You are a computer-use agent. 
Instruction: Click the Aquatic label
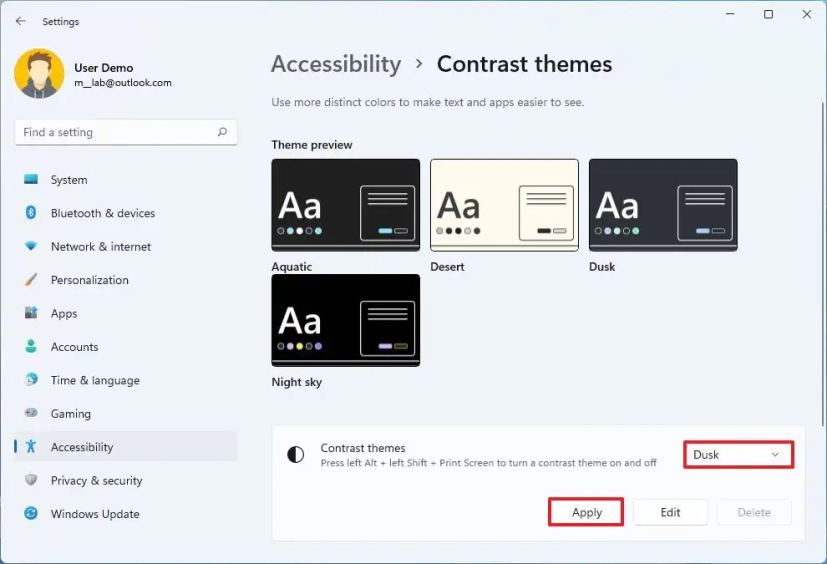click(x=292, y=266)
